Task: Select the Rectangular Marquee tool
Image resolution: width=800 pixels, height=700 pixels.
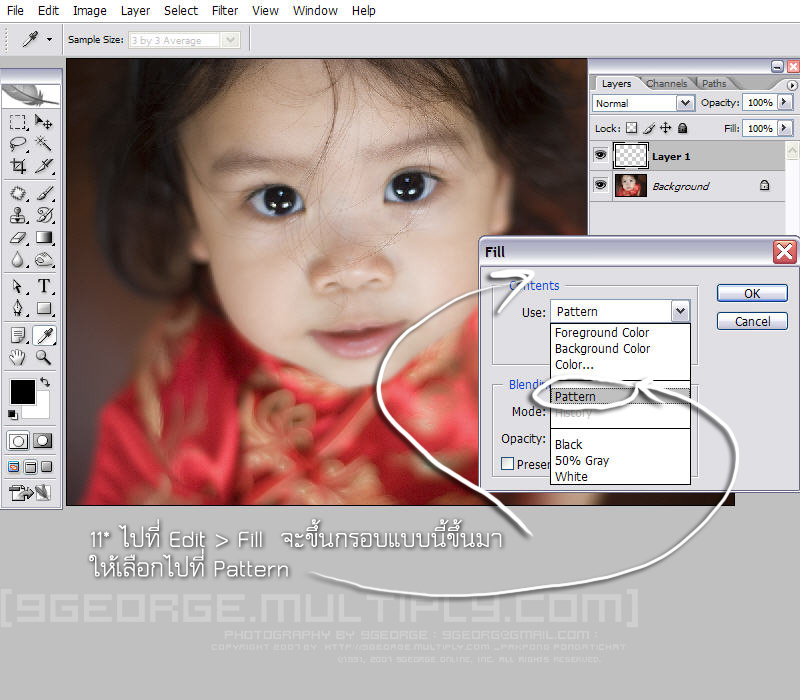Action: pos(17,122)
